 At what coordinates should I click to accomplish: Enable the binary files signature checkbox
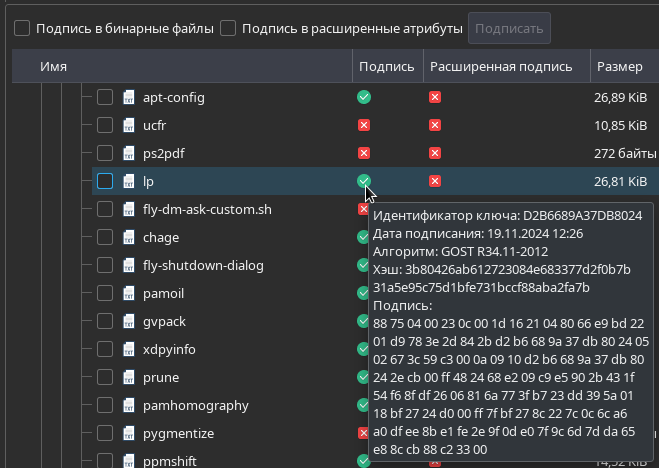[22, 29]
